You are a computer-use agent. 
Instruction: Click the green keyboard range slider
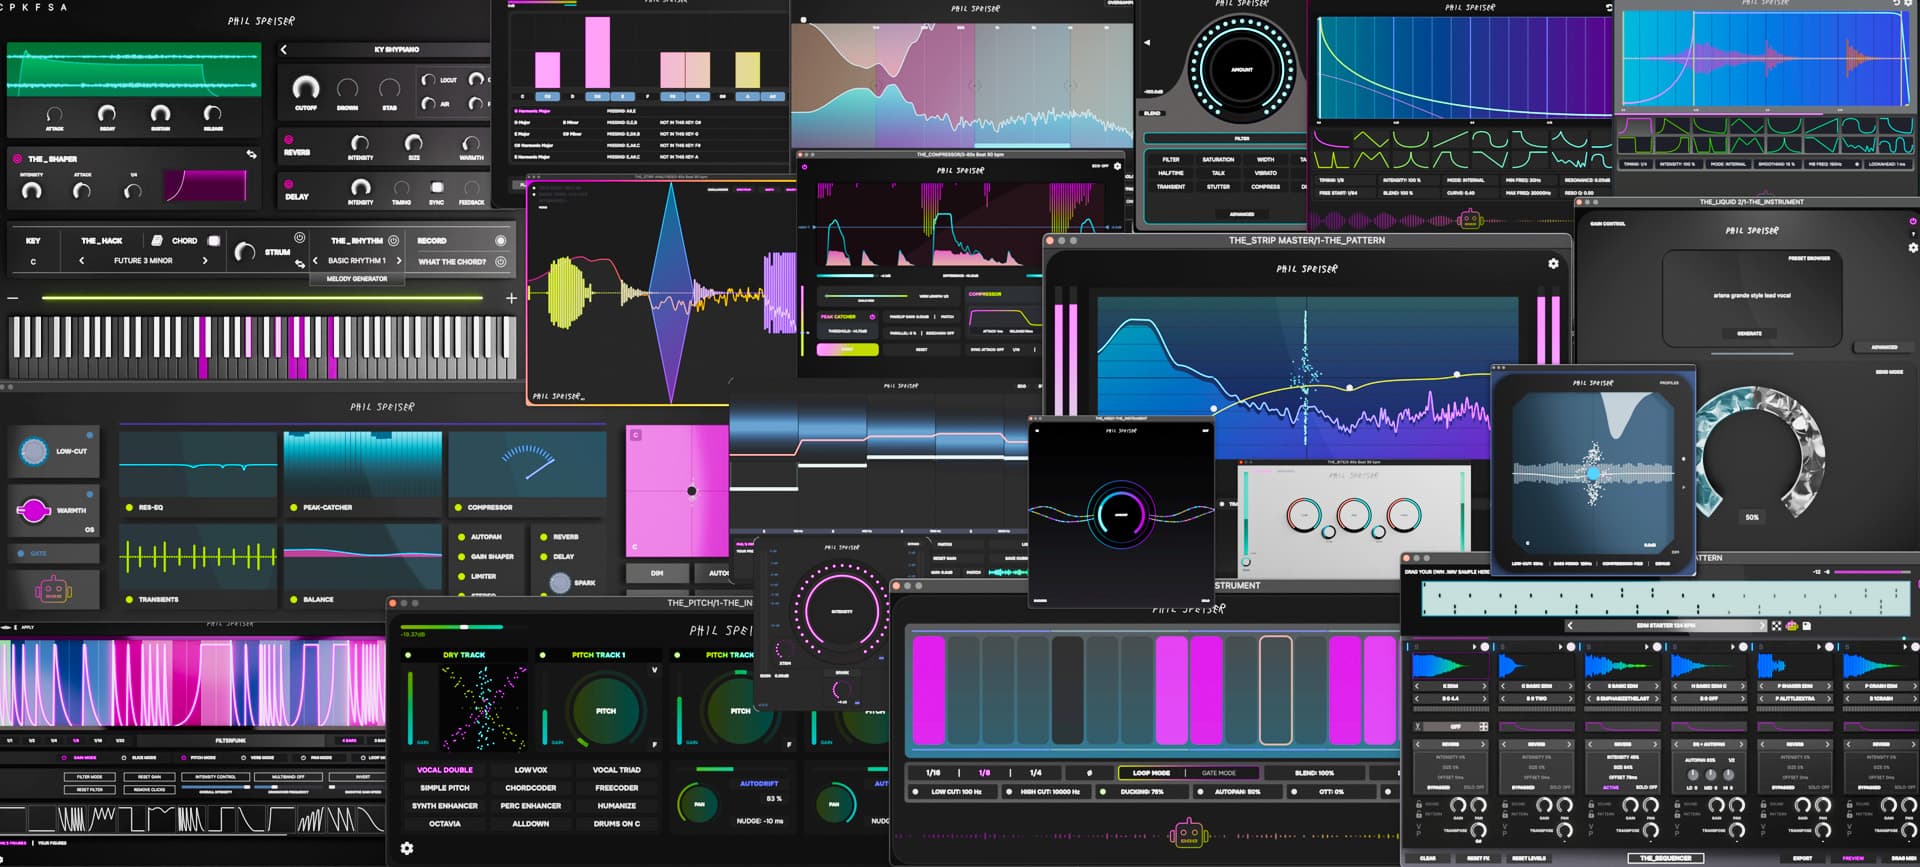click(262, 297)
